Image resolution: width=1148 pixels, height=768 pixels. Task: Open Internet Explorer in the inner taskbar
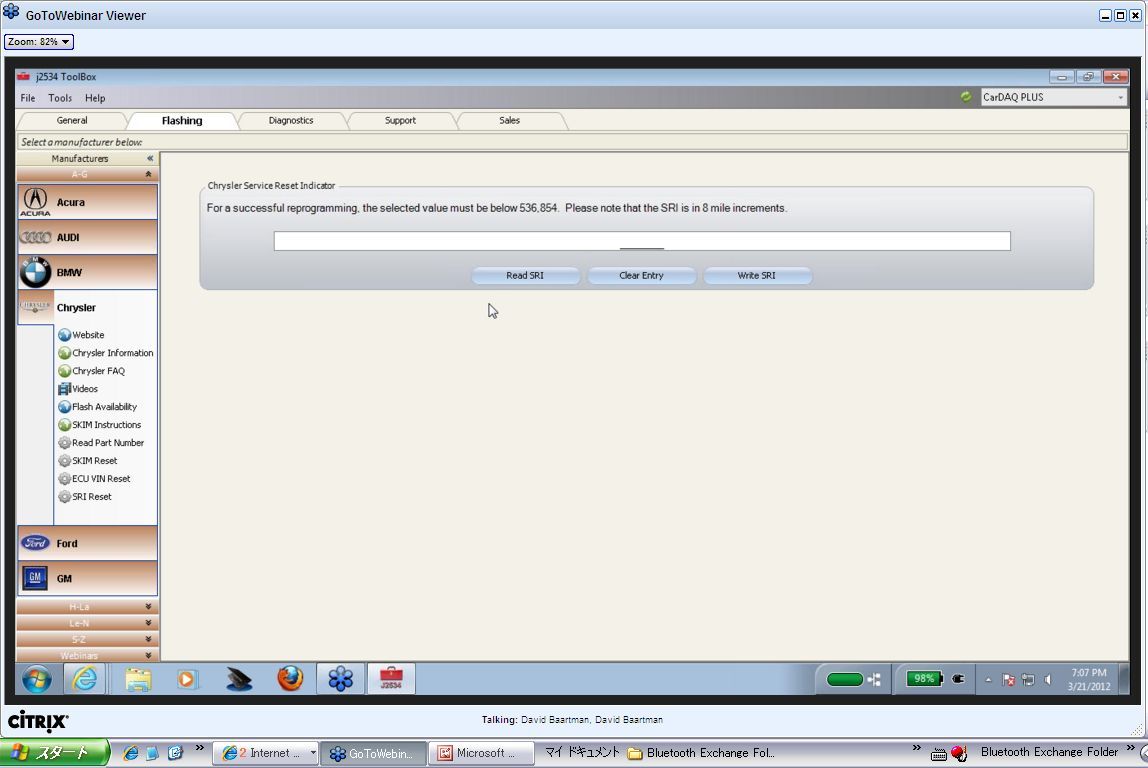point(85,679)
